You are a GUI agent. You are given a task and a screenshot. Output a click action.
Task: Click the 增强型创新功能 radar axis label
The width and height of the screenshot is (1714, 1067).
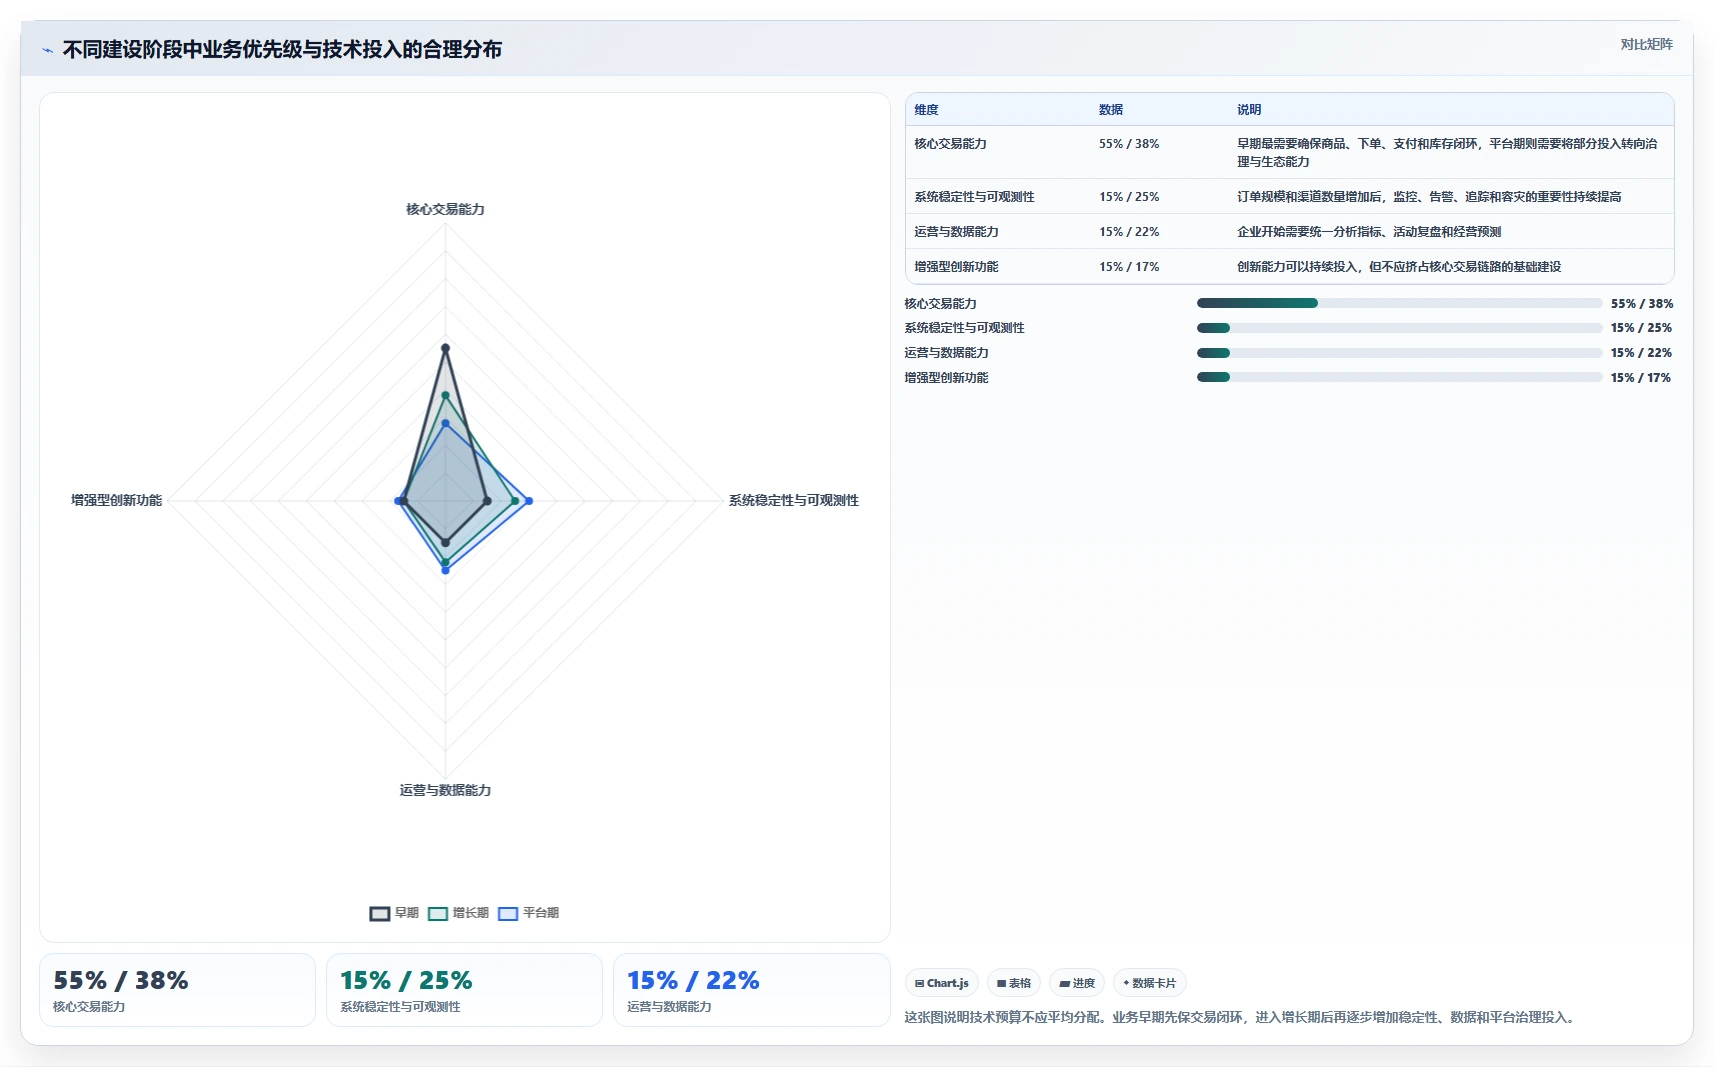[x=116, y=500]
